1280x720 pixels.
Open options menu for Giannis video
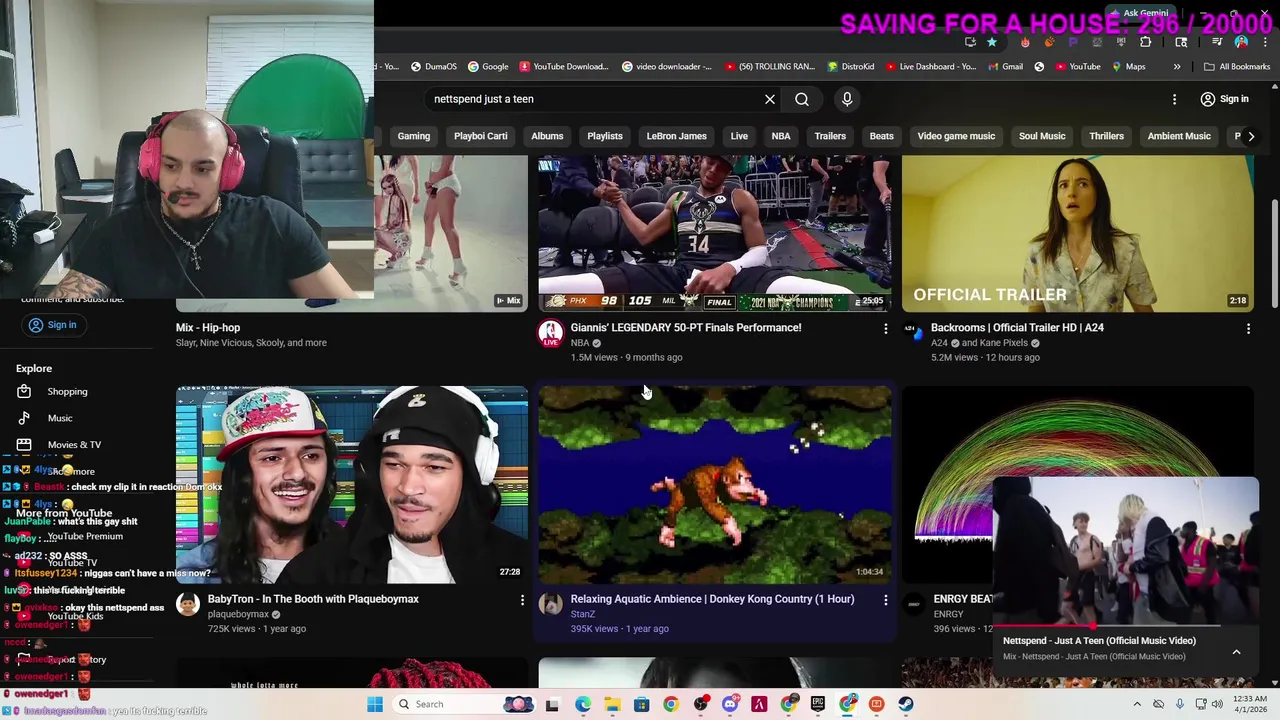[x=885, y=328]
